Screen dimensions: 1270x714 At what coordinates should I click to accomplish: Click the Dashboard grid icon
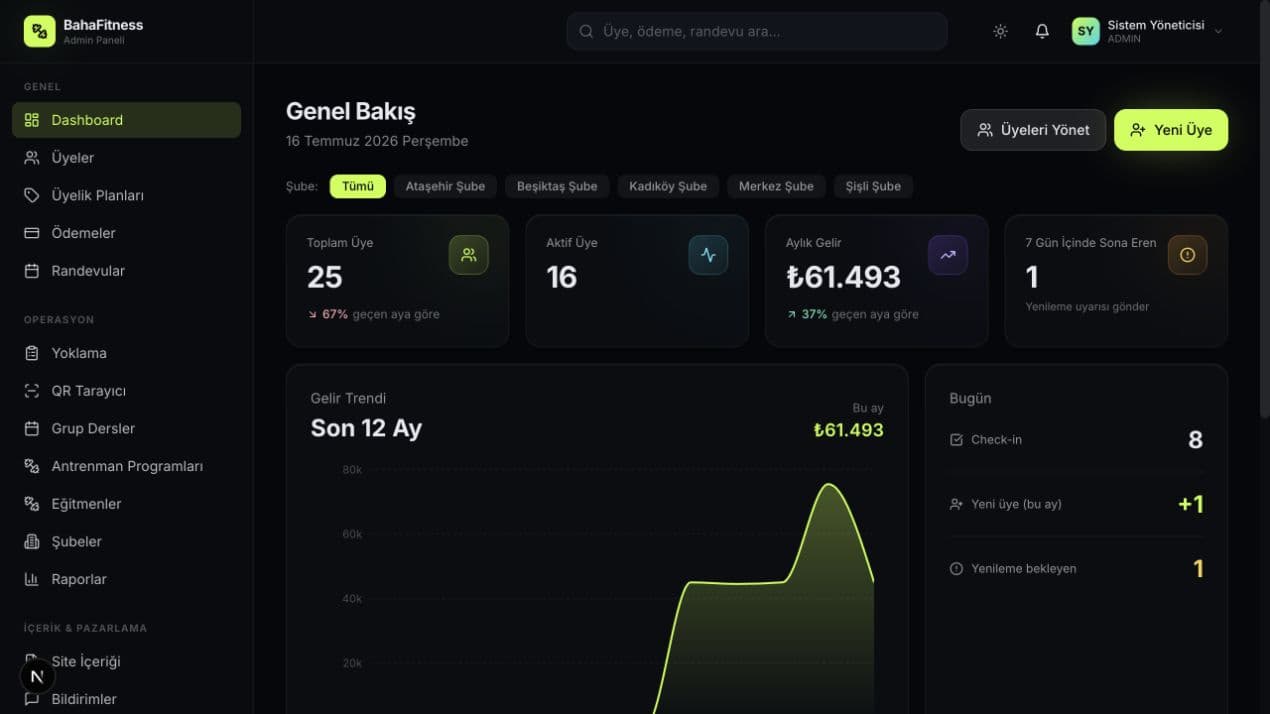click(32, 120)
